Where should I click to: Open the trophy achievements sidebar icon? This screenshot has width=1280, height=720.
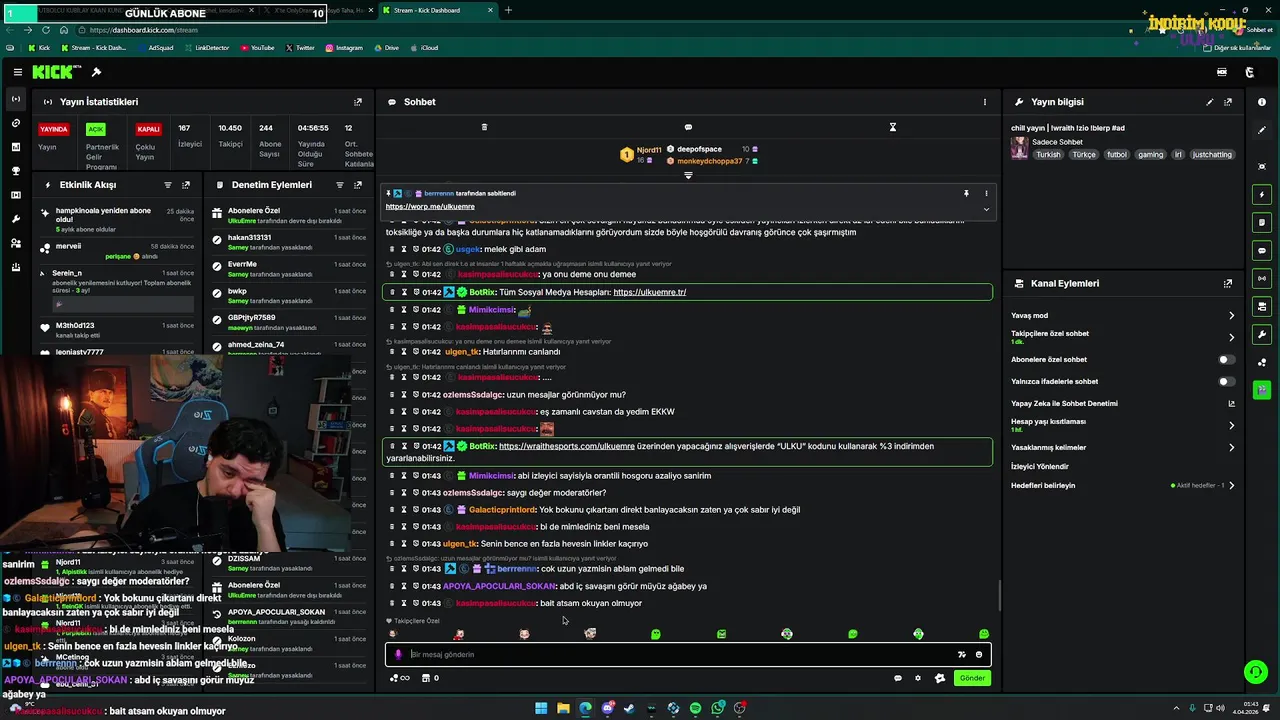pos(15,171)
